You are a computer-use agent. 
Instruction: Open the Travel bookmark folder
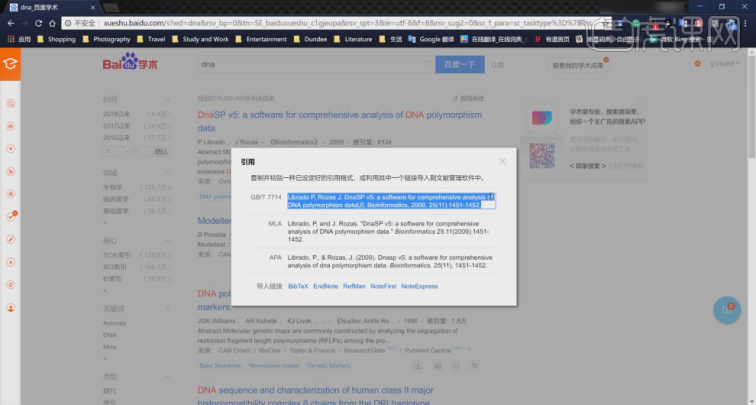click(x=151, y=40)
